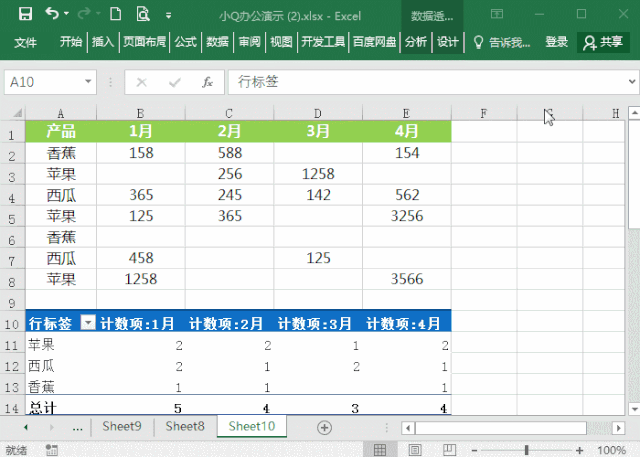Click the Ribbon Display Options icon
This screenshot has width=640, height=457.
(497, 14)
